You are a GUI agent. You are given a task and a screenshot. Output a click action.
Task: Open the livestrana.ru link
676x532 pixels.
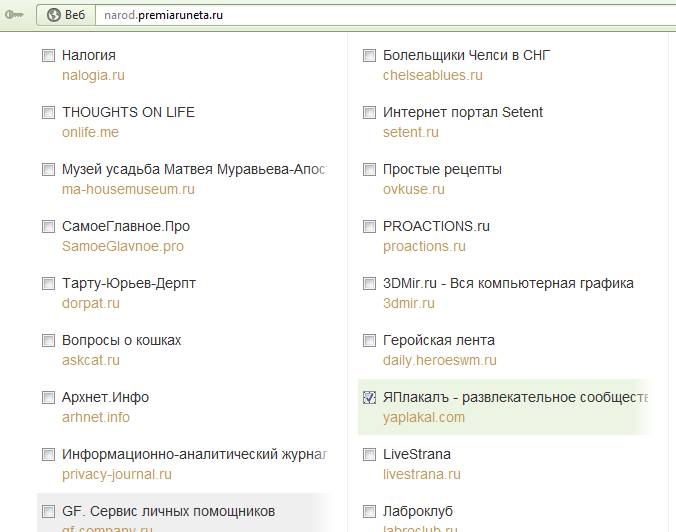(x=422, y=474)
